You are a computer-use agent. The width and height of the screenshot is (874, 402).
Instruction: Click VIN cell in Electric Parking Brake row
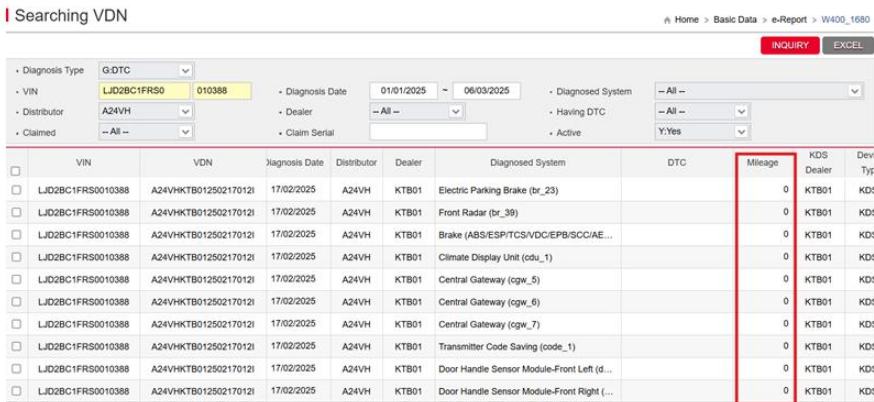(x=84, y=190)
